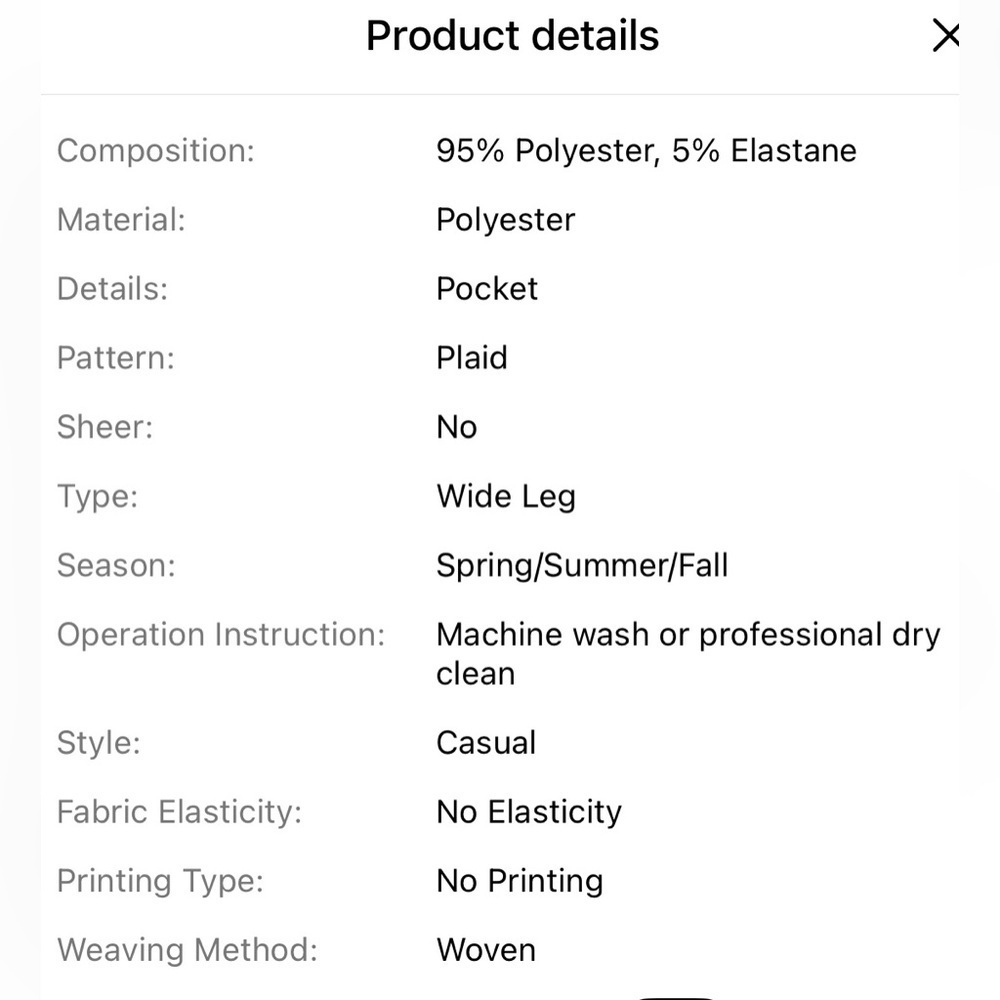Viewport: 1000px width, 1000px height.
Task: Tap the No Printing value
Action: tap(520, 881)
